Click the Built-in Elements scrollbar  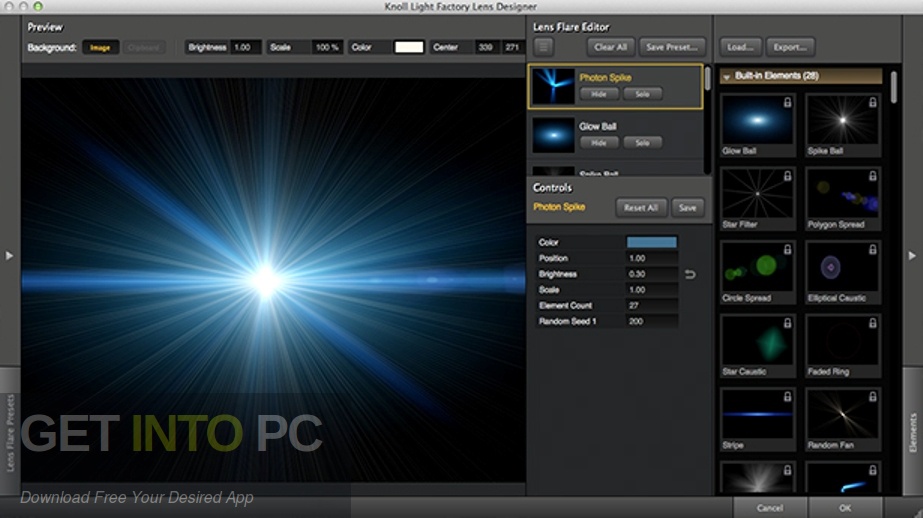[x=894, y=87]
